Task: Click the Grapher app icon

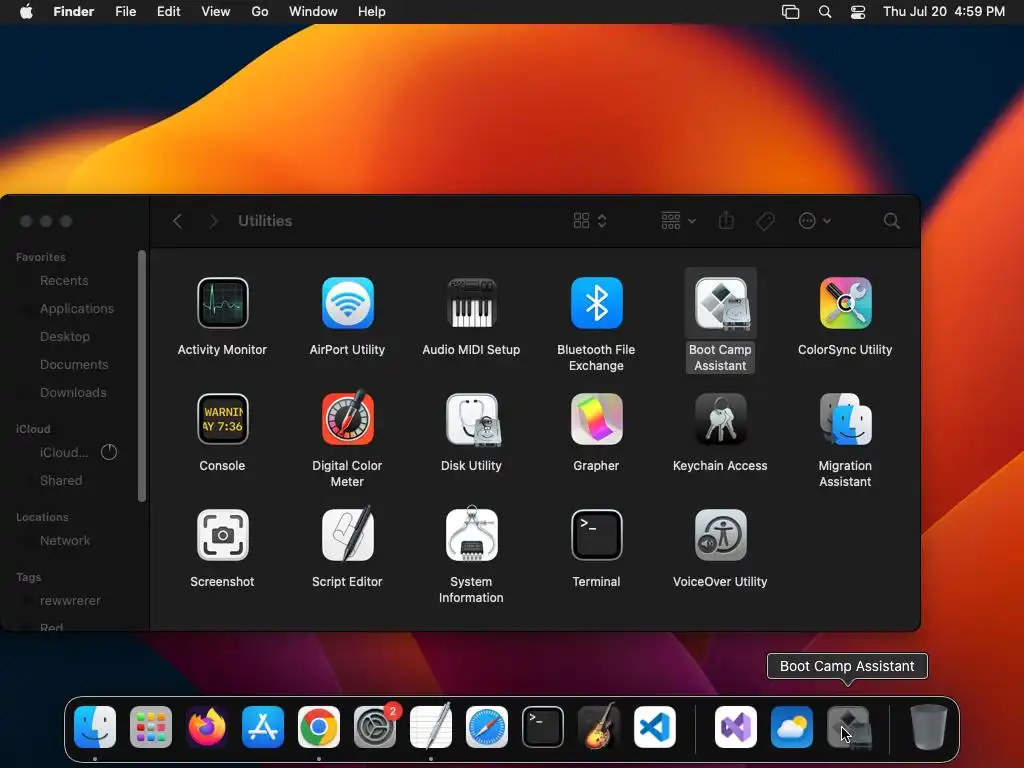Action: click(596, 419)
